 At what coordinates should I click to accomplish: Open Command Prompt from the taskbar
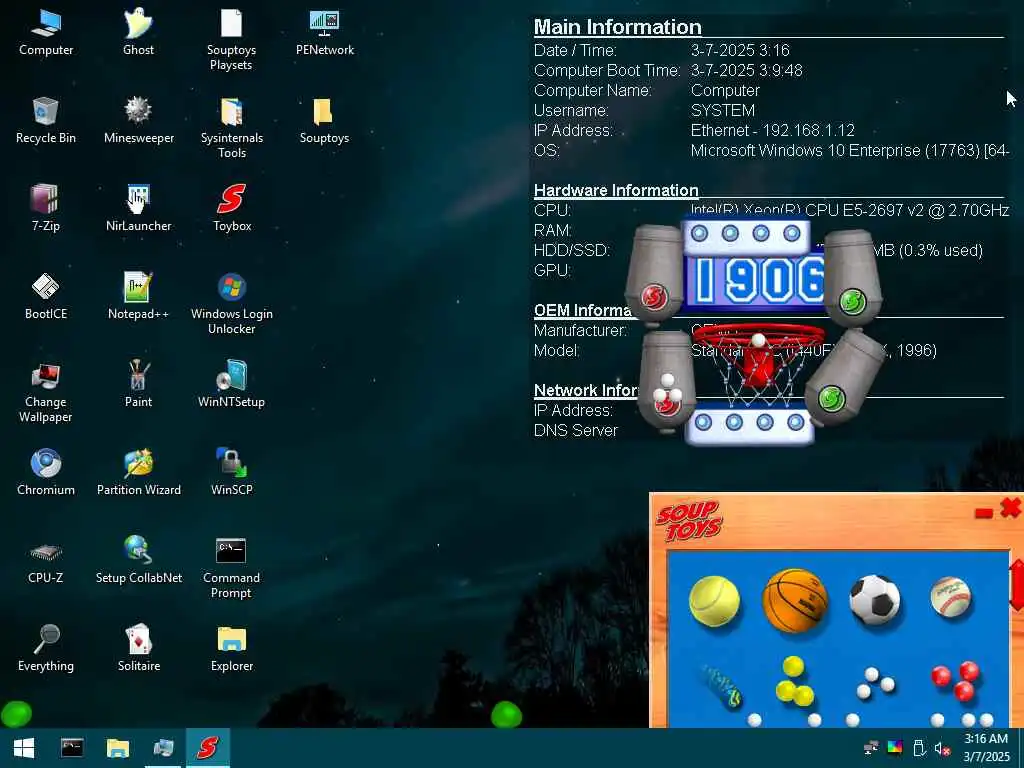[x=72, y=748]
